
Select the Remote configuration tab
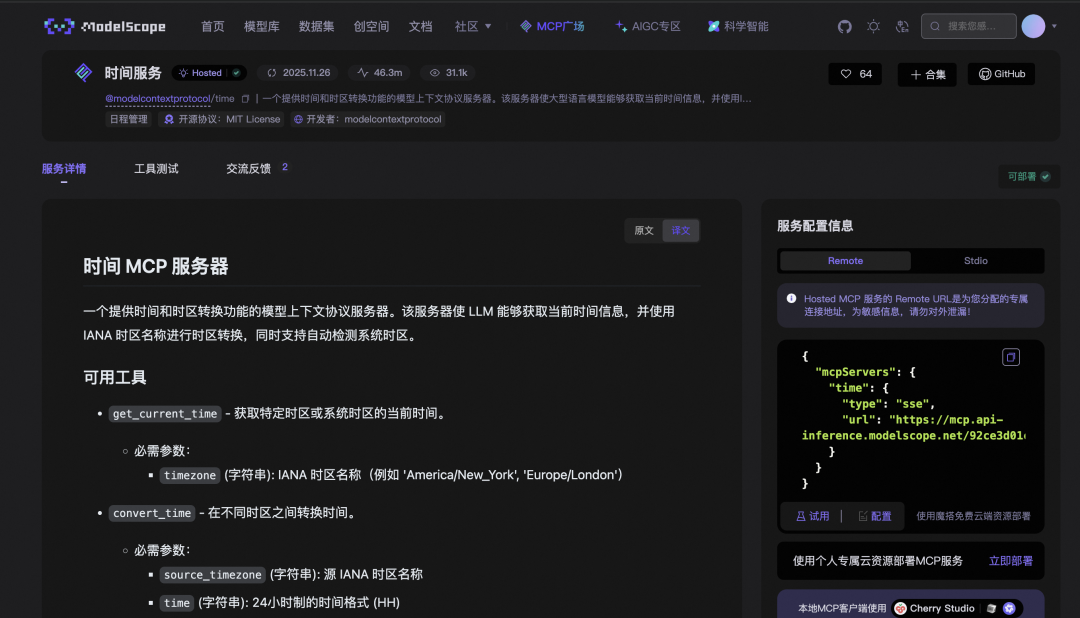845,260
